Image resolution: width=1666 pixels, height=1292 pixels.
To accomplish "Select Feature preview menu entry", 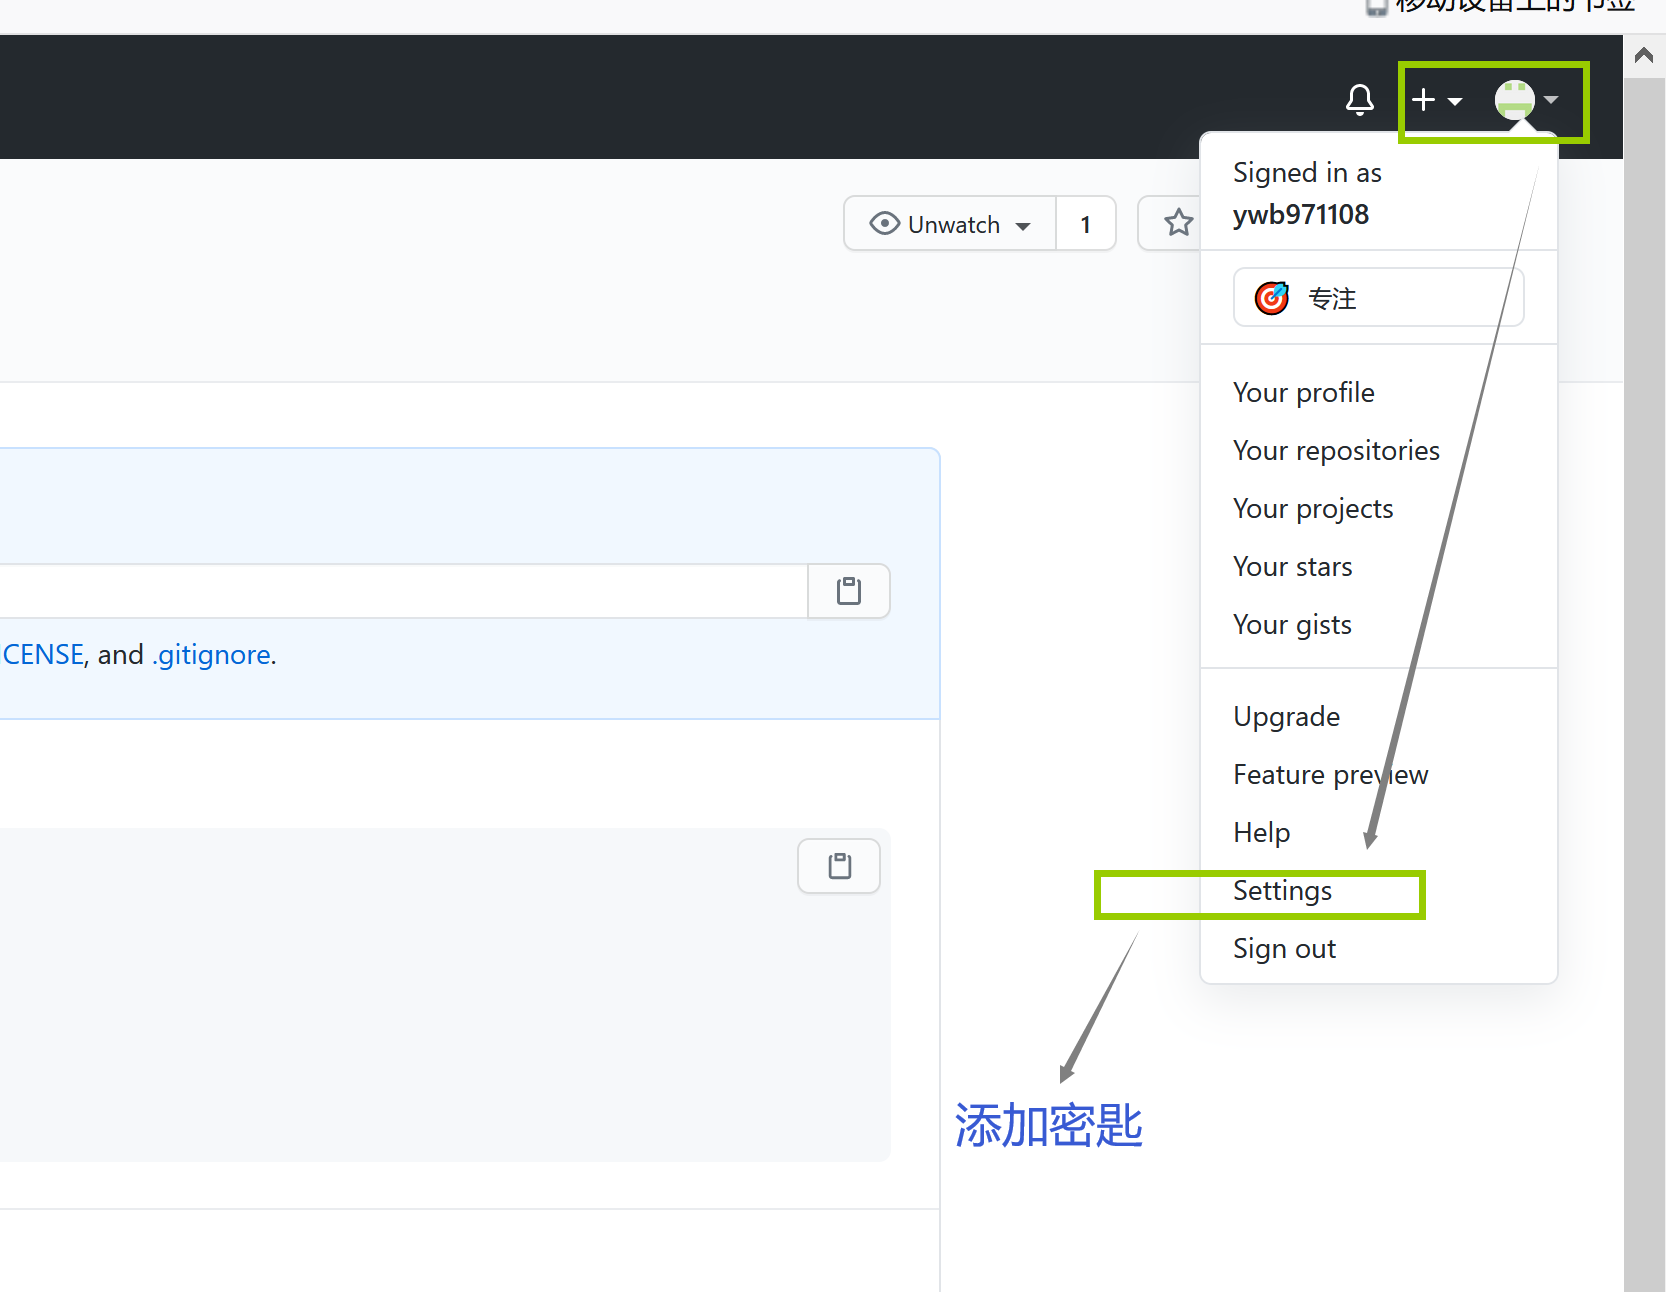I will (x=1330, y=773).
